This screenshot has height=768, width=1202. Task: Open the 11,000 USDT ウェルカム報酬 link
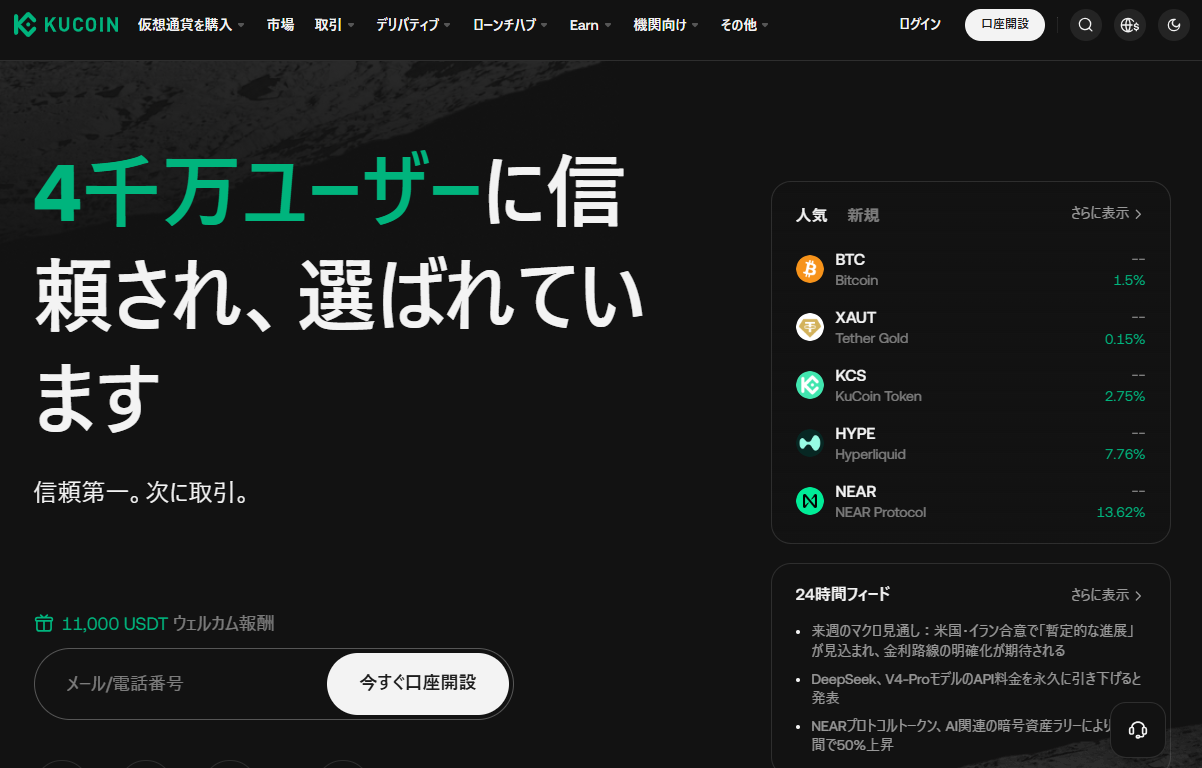coord(168,623)
